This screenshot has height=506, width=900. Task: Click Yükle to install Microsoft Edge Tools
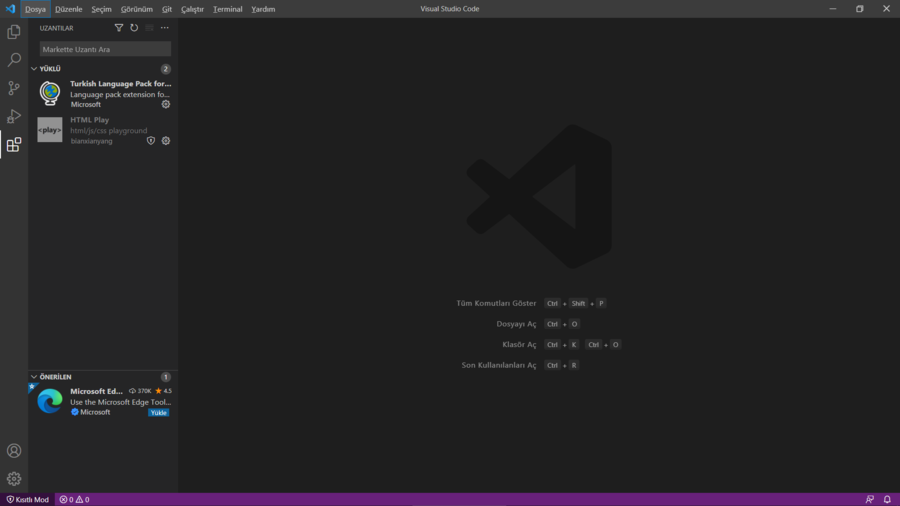click(x=158, y=412)
